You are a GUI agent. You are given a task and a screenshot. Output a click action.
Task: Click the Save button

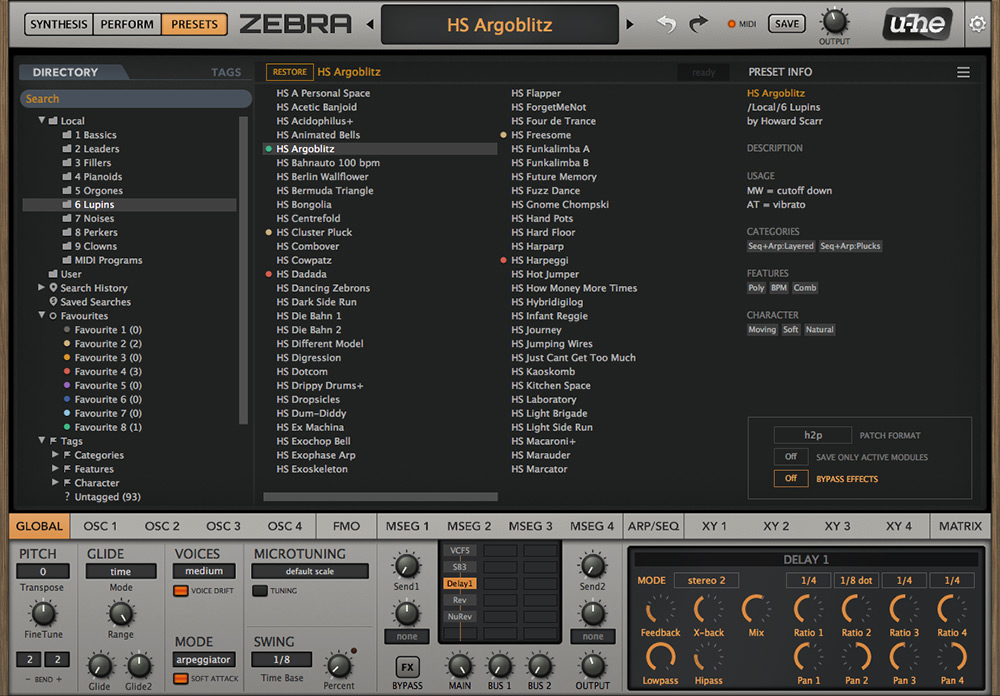tap(786, 24)
